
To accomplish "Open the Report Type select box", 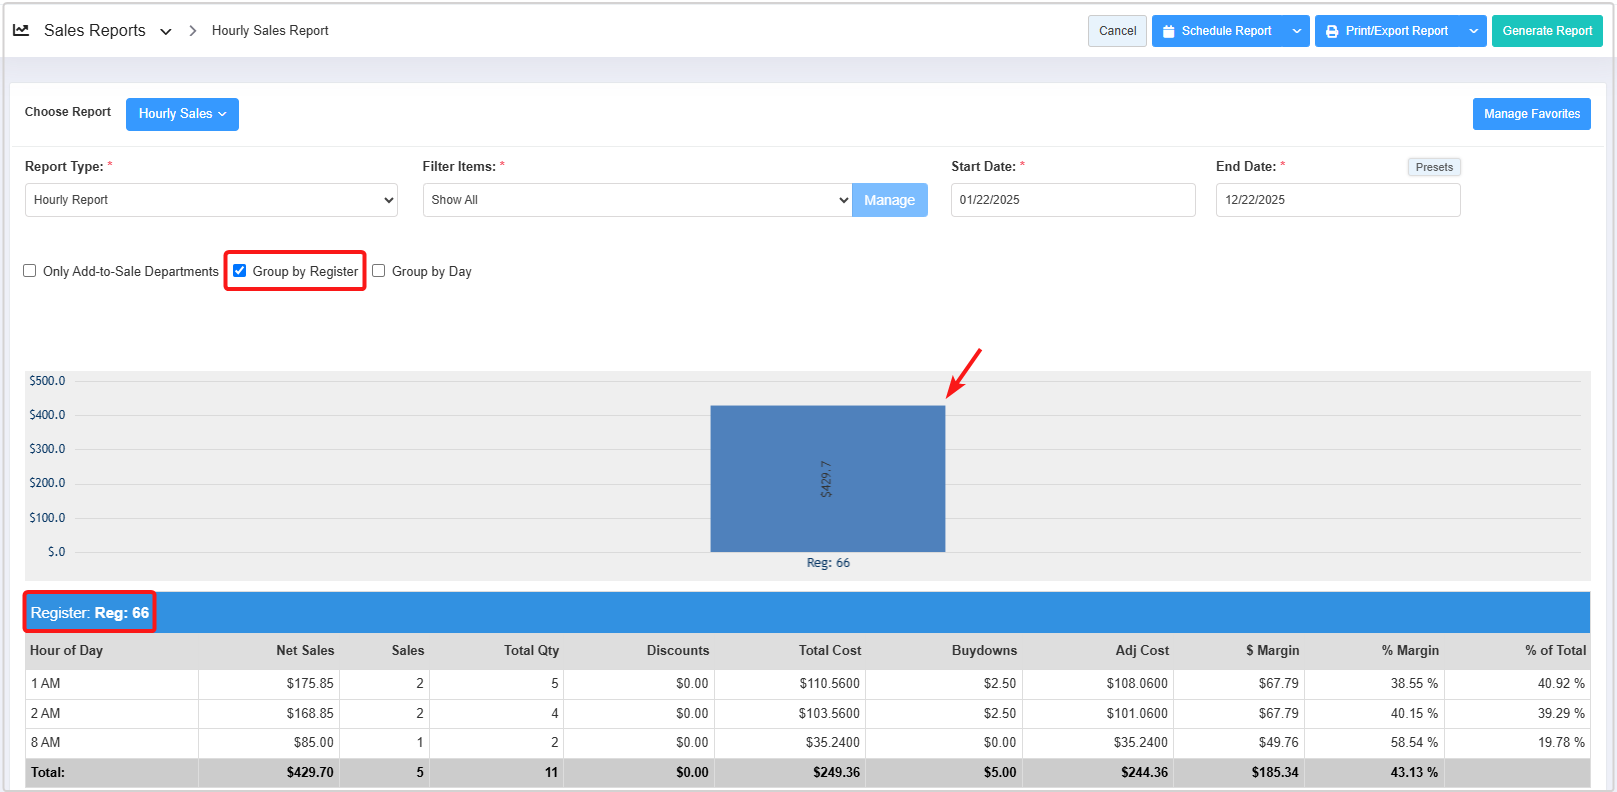I will (211, 200).
